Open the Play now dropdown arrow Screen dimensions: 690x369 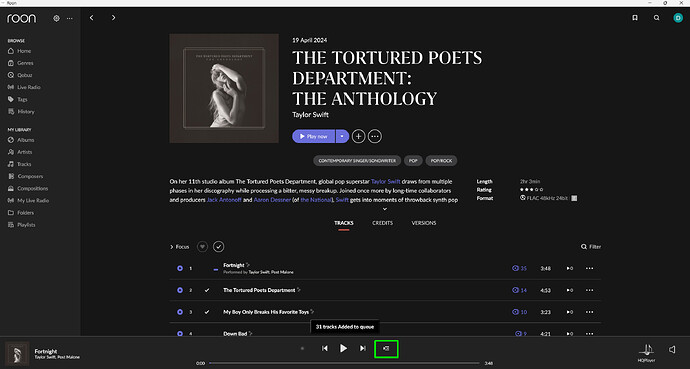tap(342, 136)
